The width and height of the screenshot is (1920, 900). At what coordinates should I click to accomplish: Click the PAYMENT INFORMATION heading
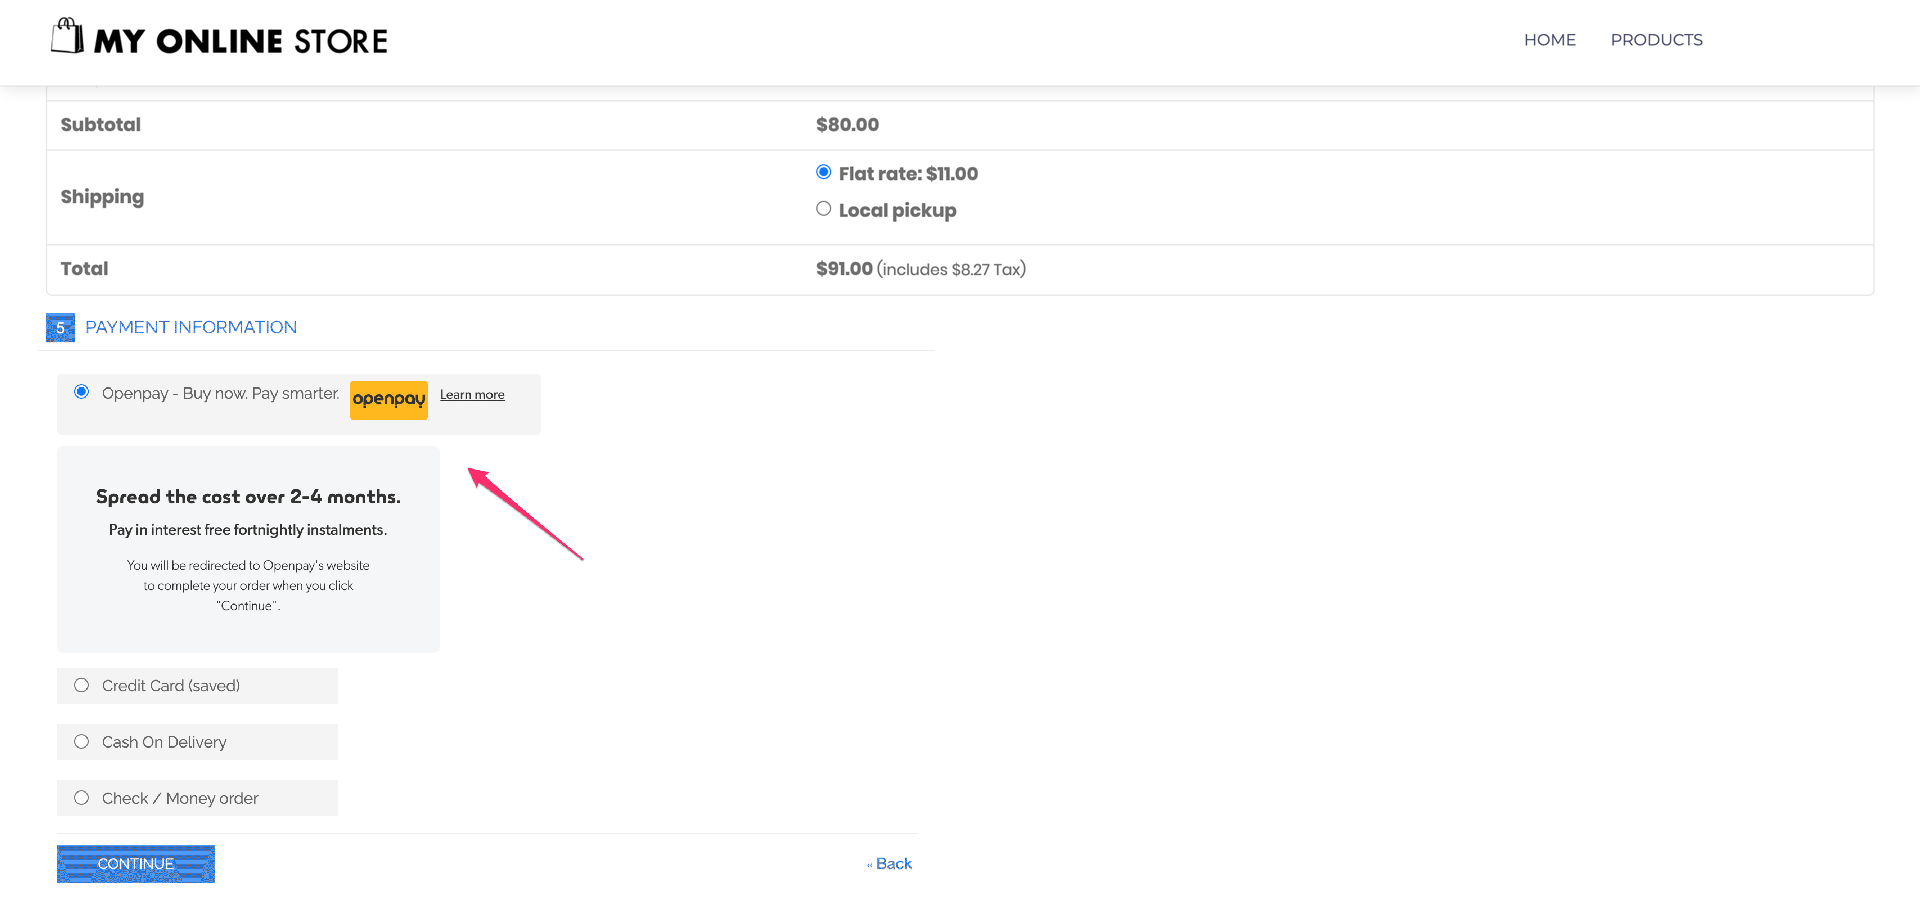click(190, 327)
